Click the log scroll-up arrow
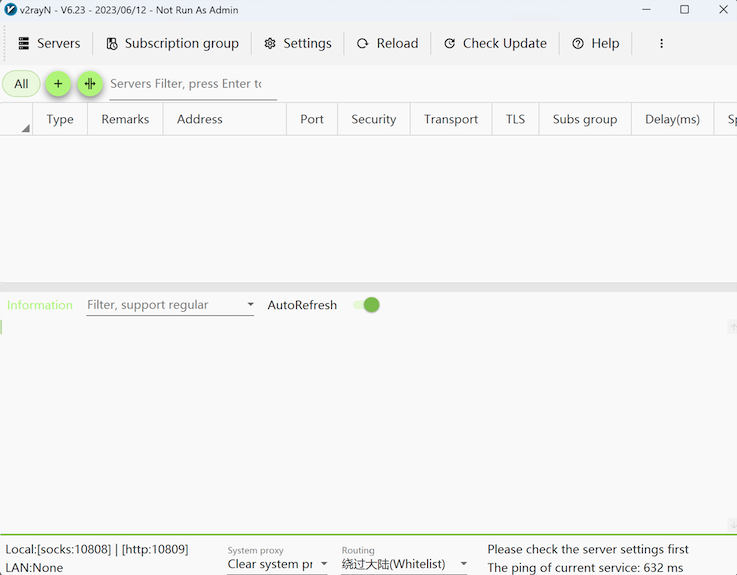The width and height of the screenshot is (737, 575). click(732, 327)
